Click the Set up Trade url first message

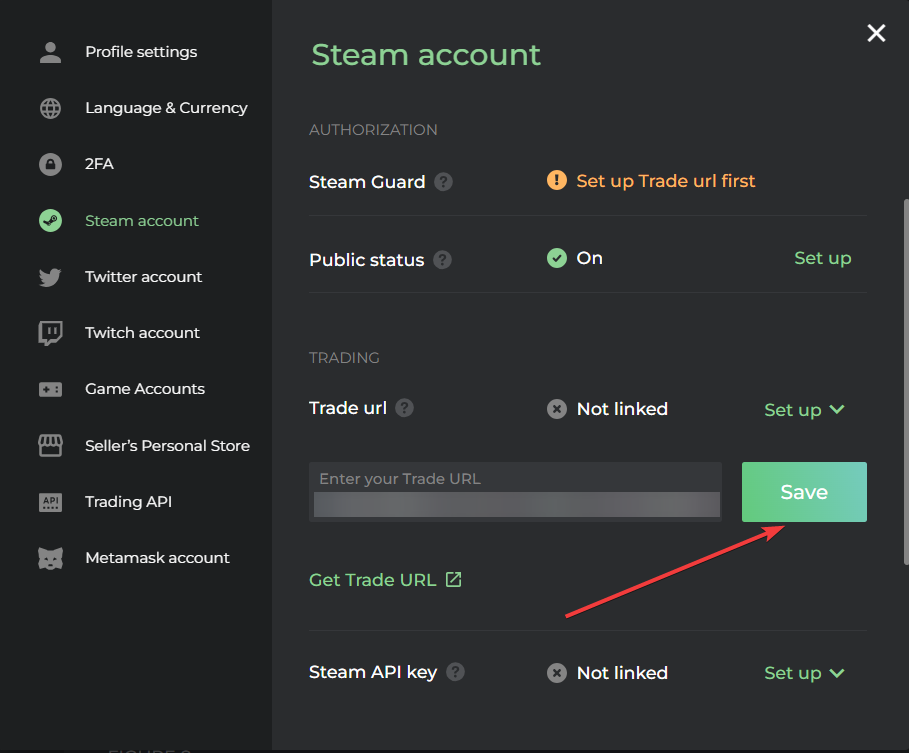pyautogui.click(x=666, y=181)
